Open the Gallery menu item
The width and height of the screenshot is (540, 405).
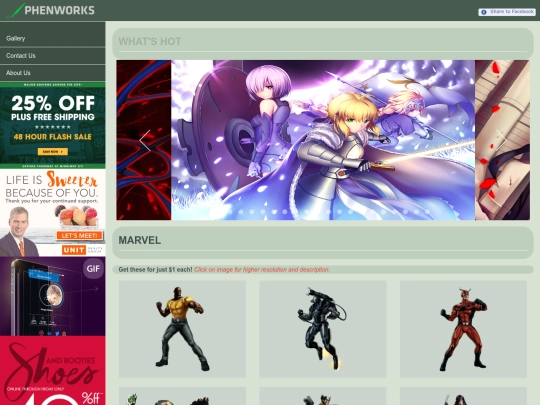click(x=53, y=38)
